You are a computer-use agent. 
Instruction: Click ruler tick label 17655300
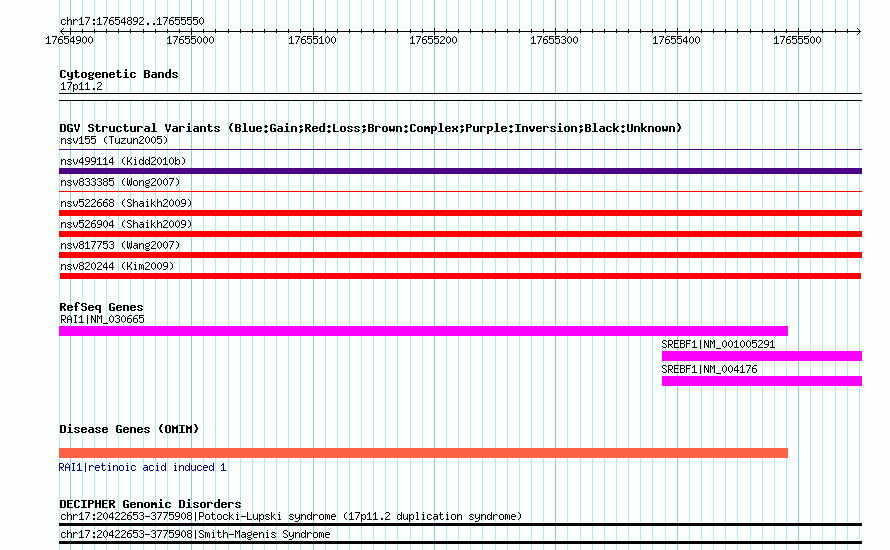coord(554,40)
